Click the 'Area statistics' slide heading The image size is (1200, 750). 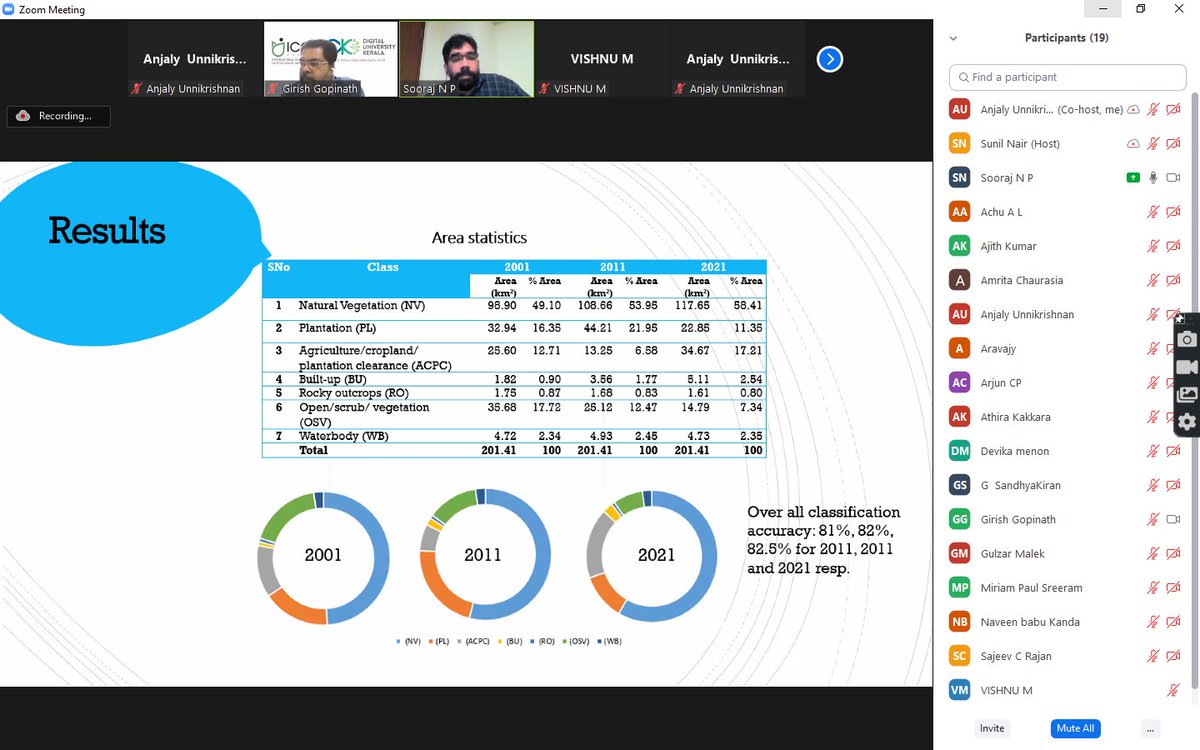pyautogui.click(x=479, y=238)
